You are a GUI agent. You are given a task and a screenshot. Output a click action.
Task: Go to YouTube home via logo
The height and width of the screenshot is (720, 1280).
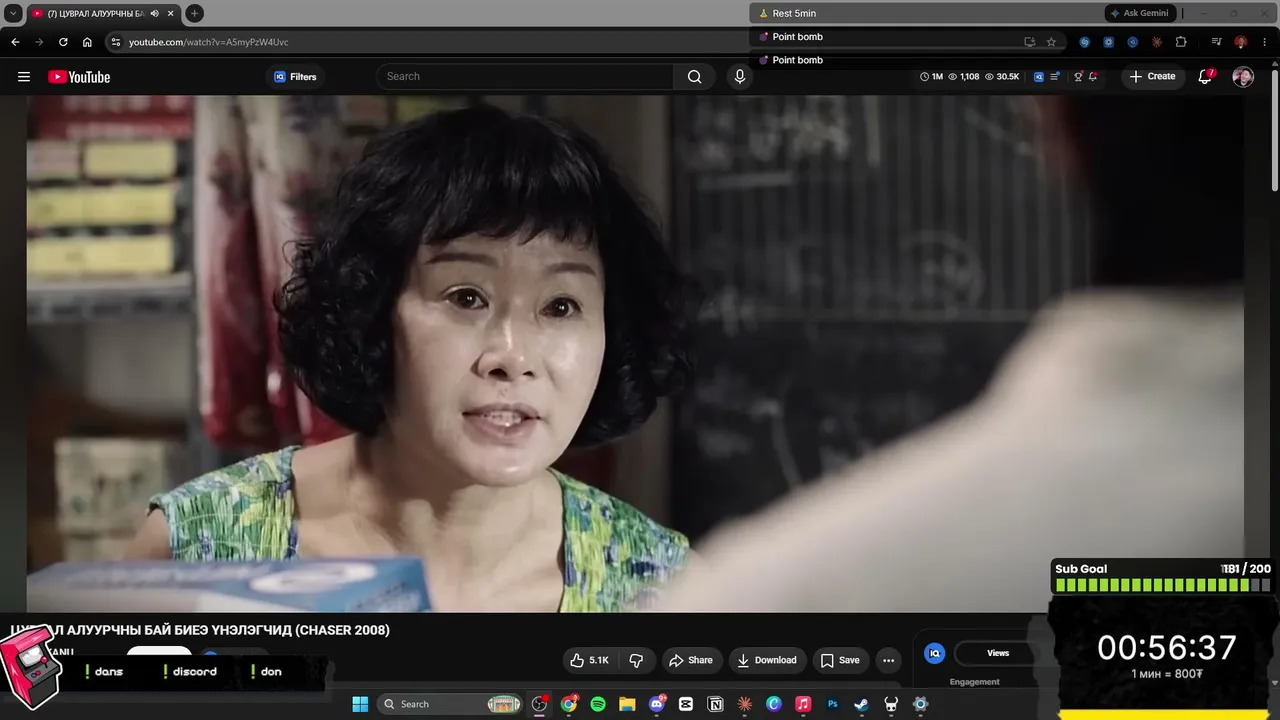point(79,77)
